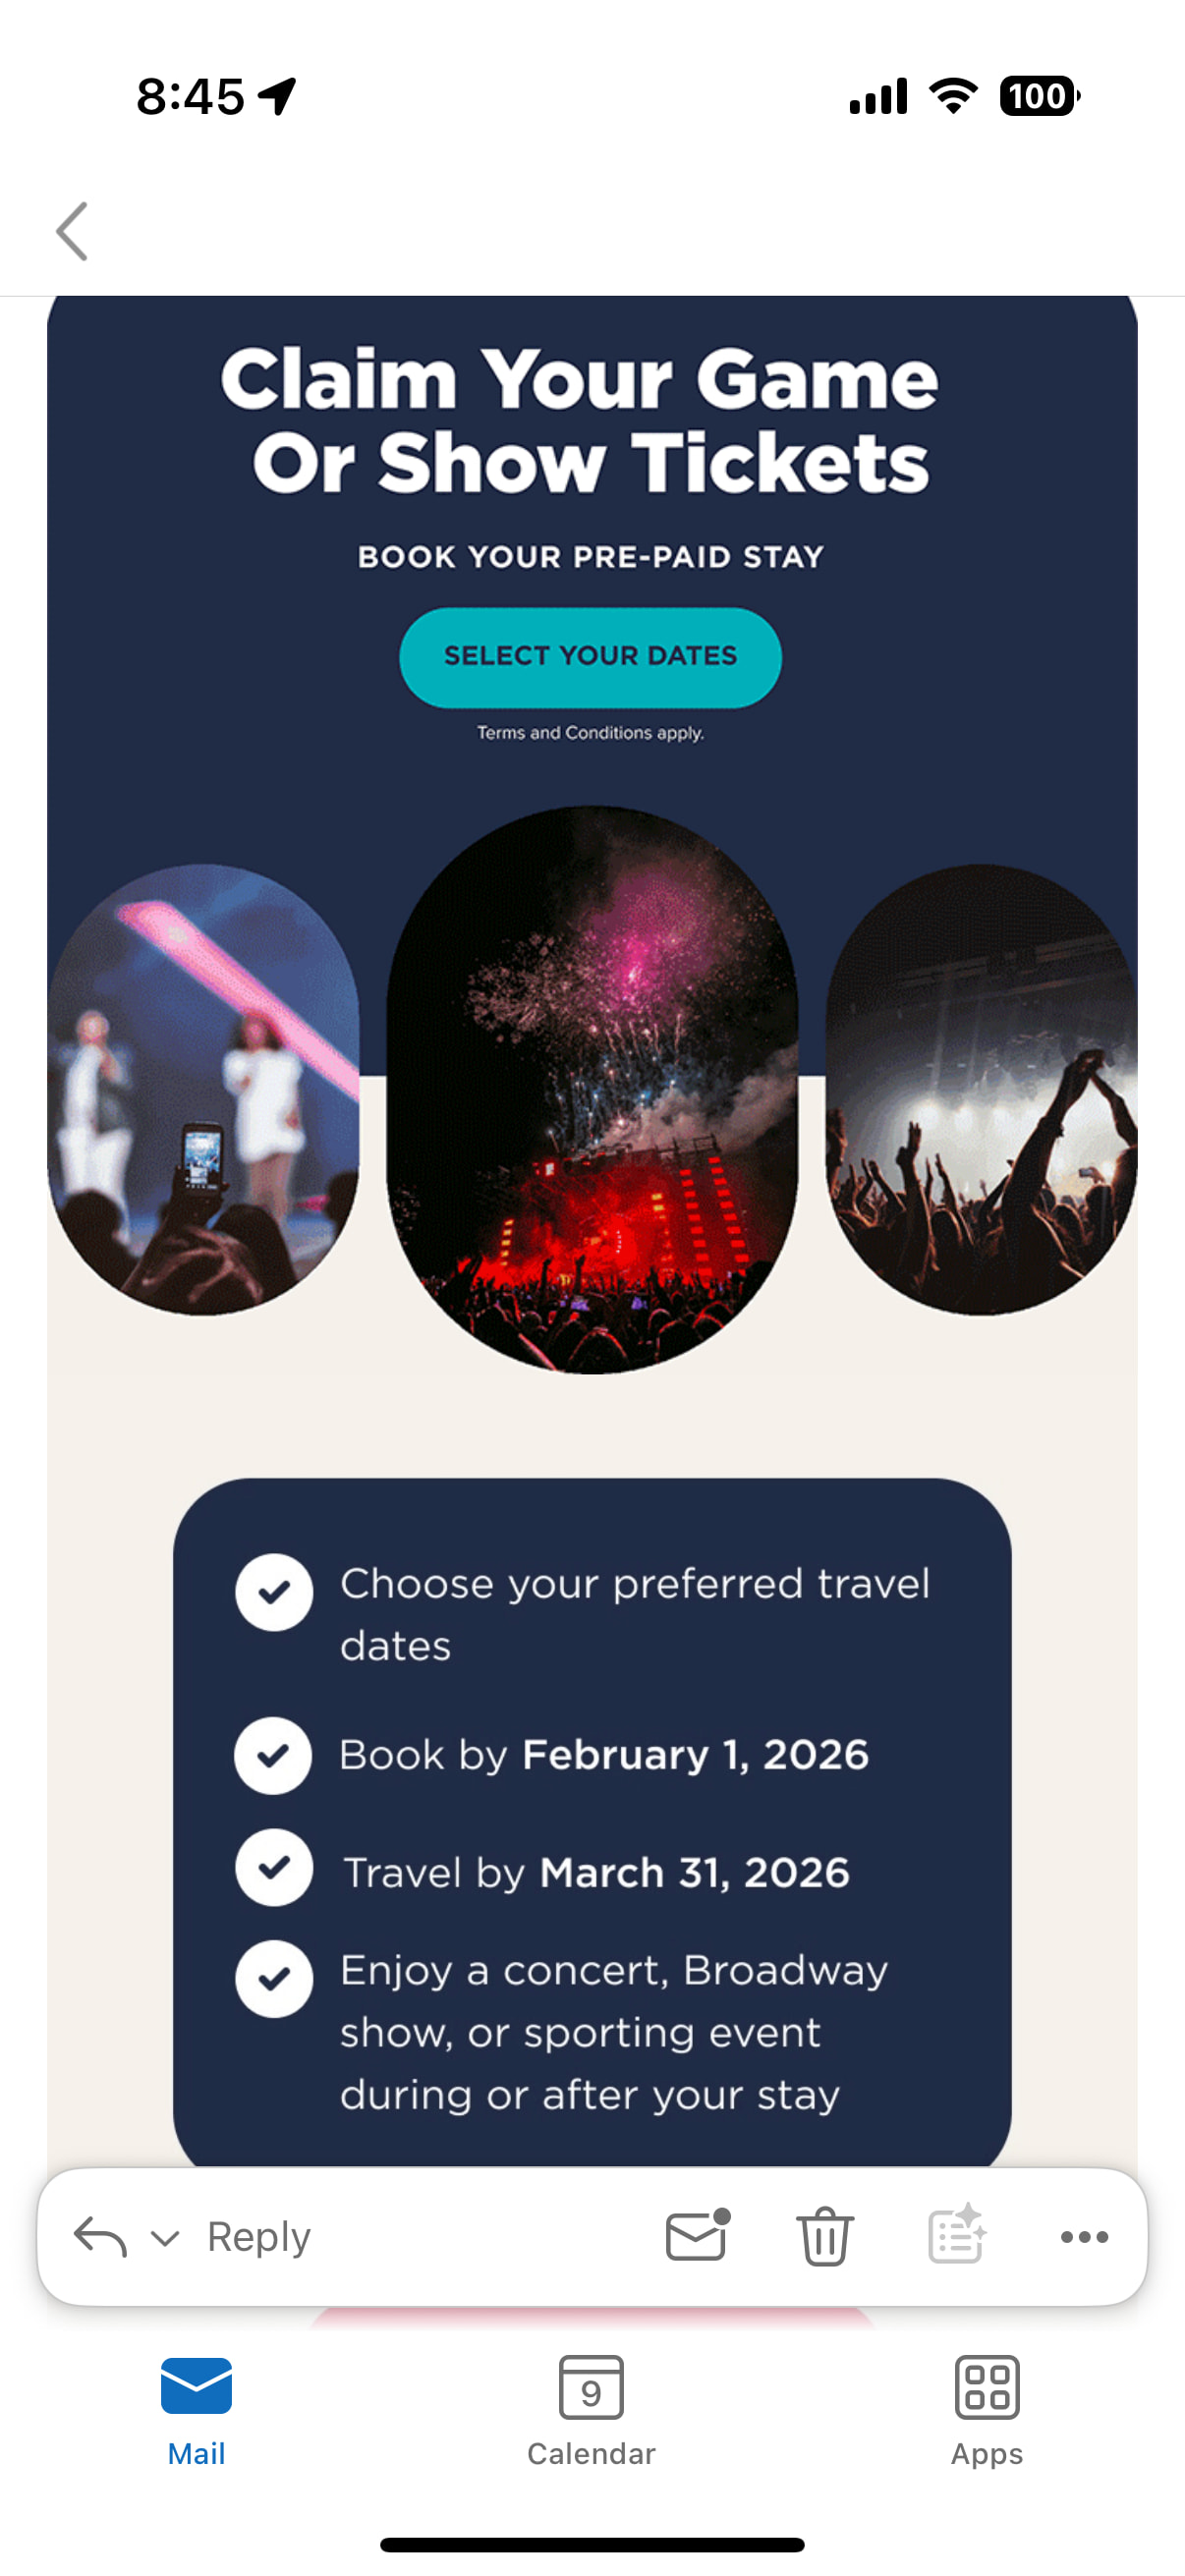The width and height of the screenshot is (1185, 2576).
Task: Delete the email using trash icon
Action: tap(824, 2235)
